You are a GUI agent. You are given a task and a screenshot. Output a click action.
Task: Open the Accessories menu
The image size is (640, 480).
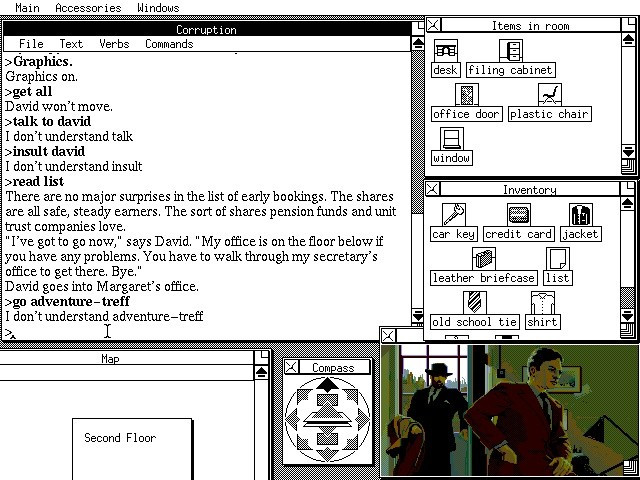pos(88,7)
